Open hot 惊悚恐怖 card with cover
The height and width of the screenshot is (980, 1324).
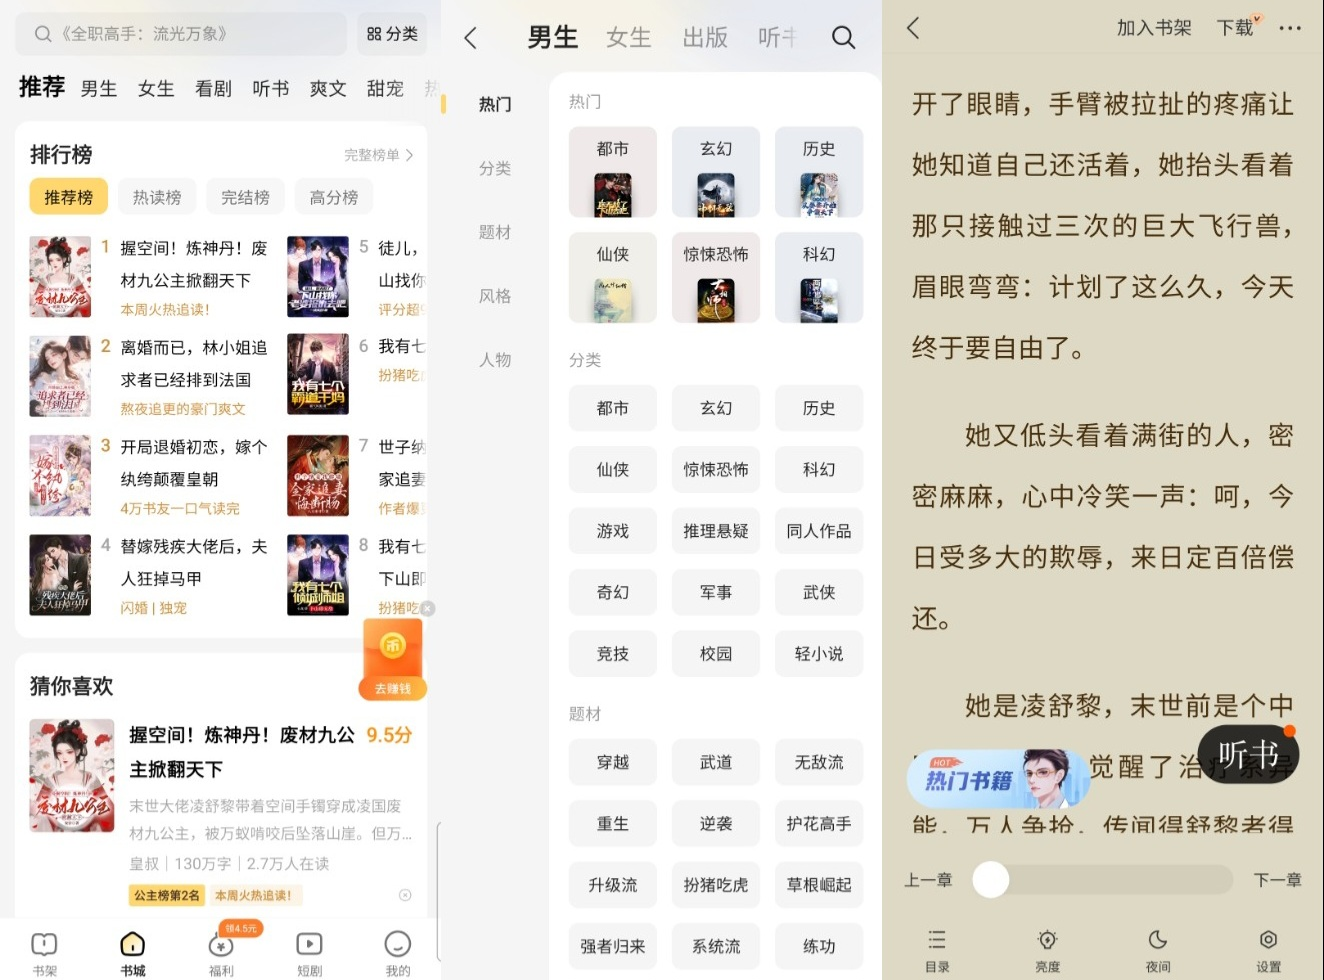coord(716,278)
